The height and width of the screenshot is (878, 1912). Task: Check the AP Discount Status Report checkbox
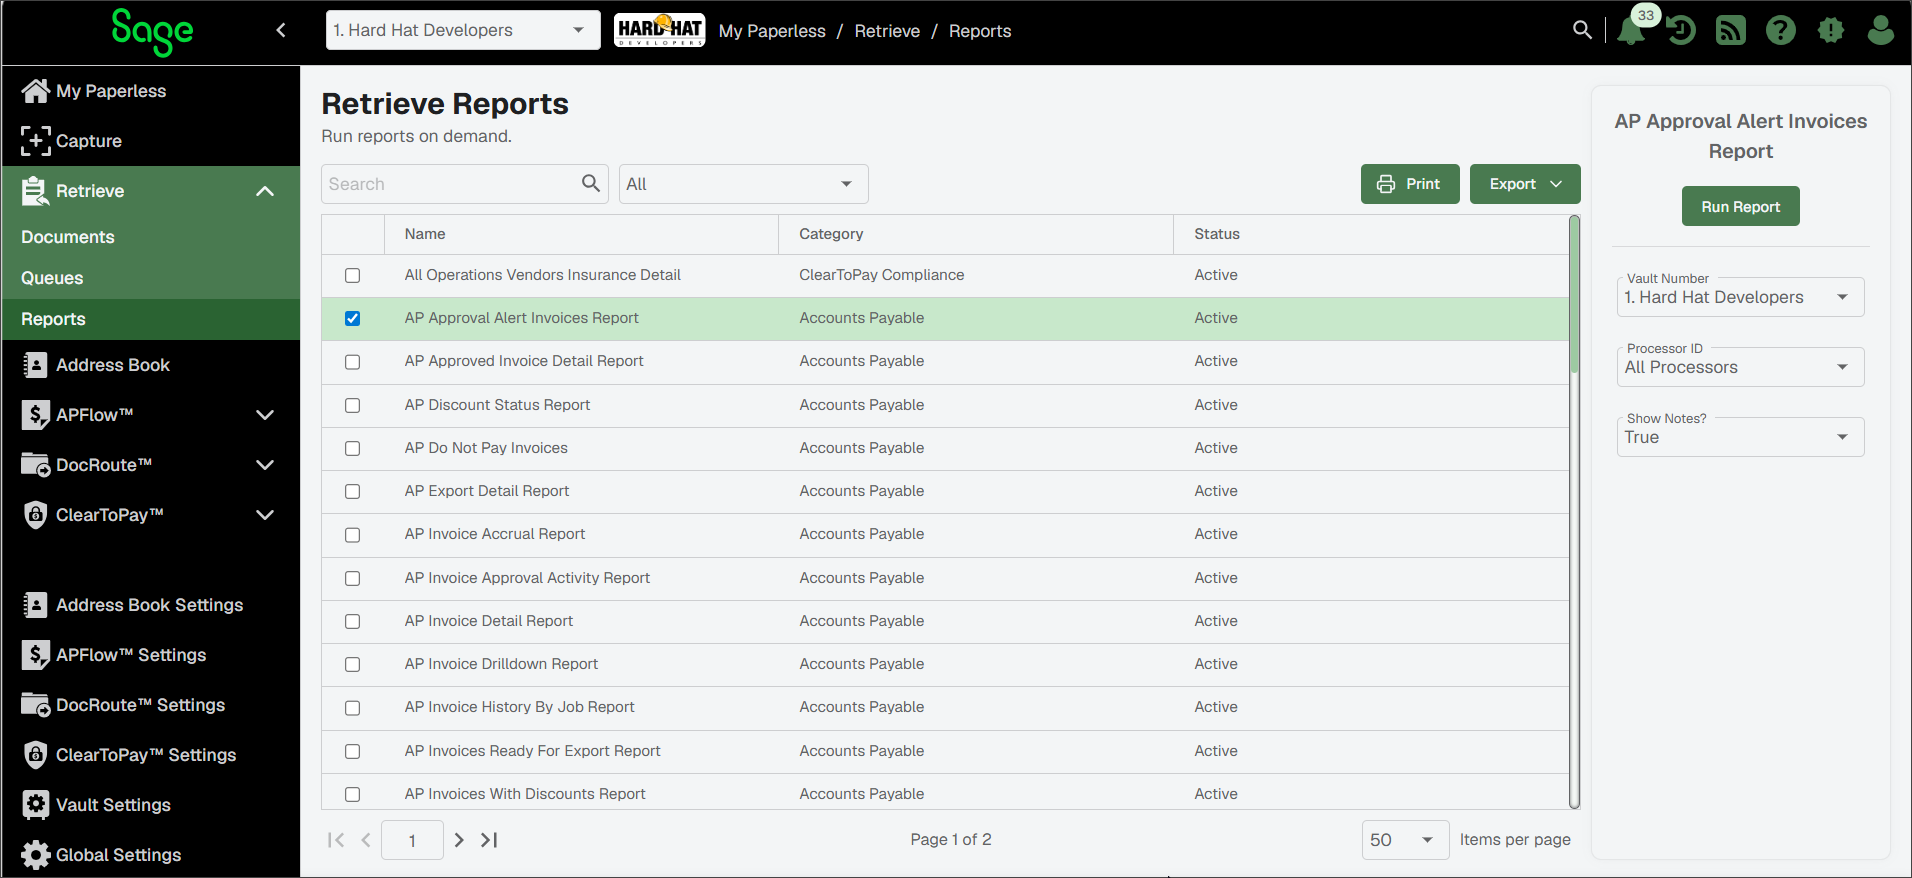pyautogui.click(x=353, y=405)
